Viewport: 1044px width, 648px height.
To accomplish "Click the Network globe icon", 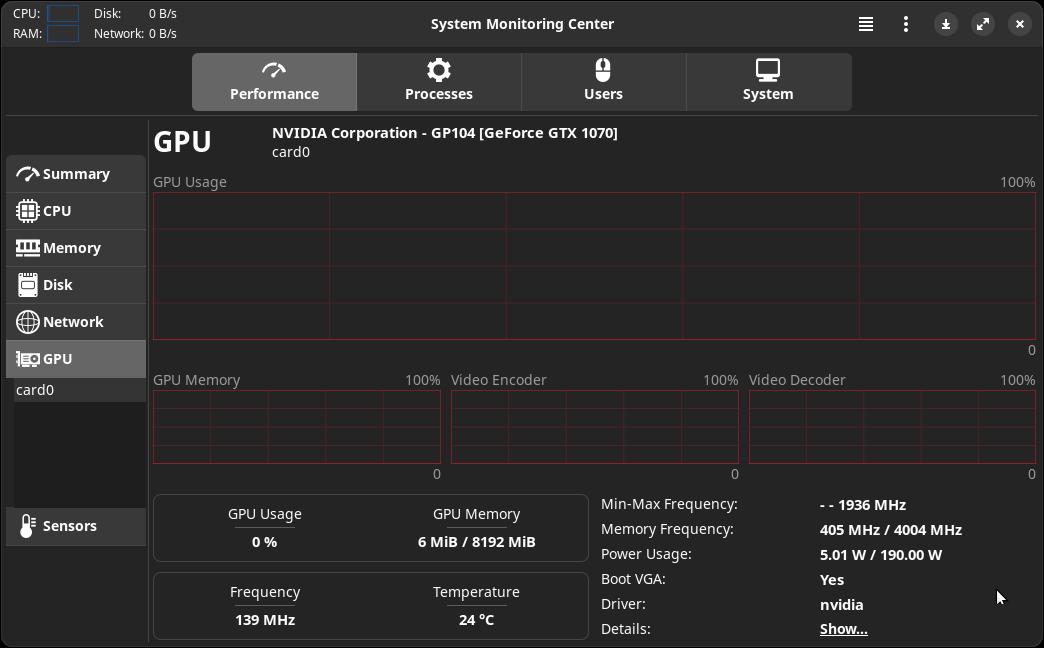I will (28, 322).
